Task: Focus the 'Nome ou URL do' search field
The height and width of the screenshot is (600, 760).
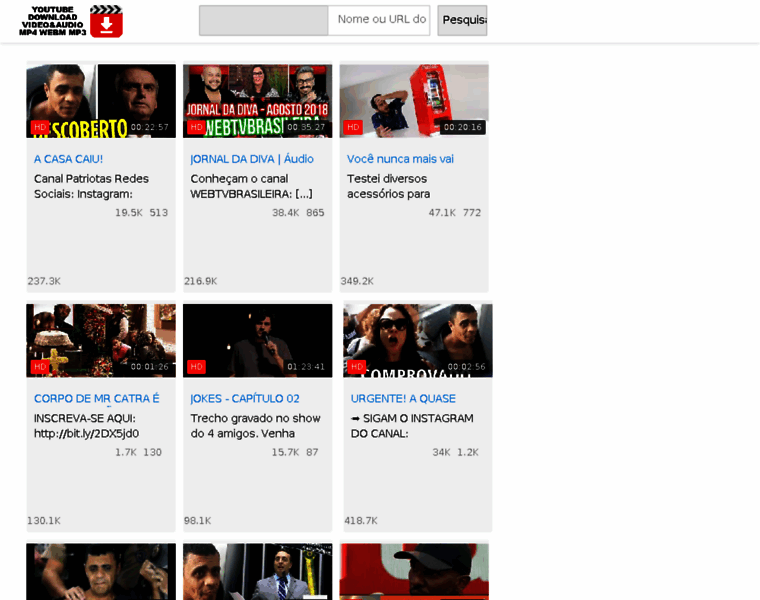Action: (380, 20)
